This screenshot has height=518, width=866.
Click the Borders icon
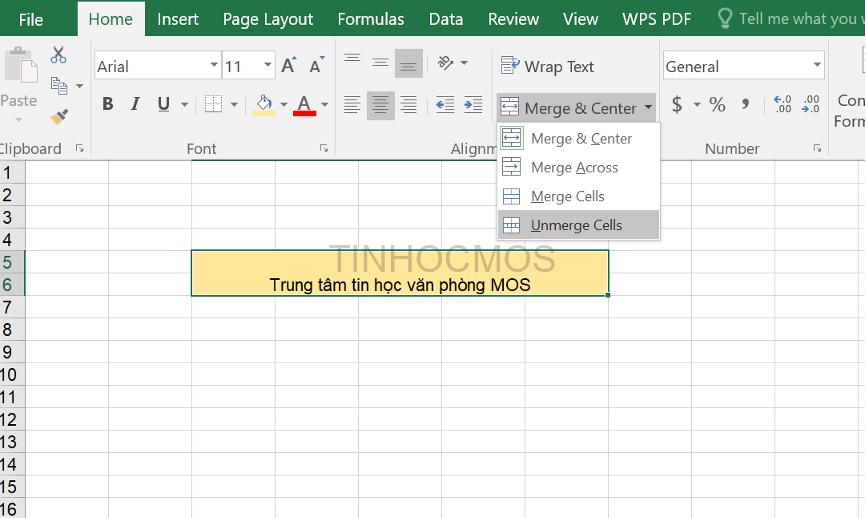click(x=213, y=104)
